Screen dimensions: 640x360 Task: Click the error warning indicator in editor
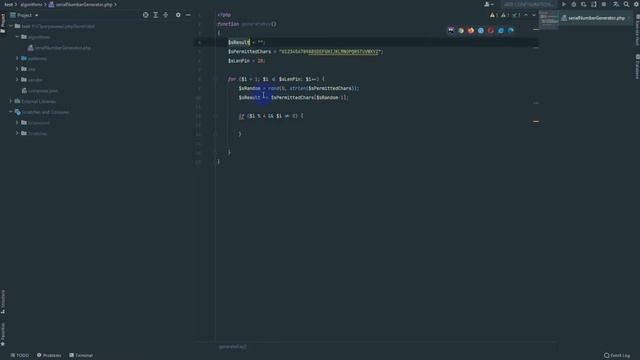click(493, 15)
